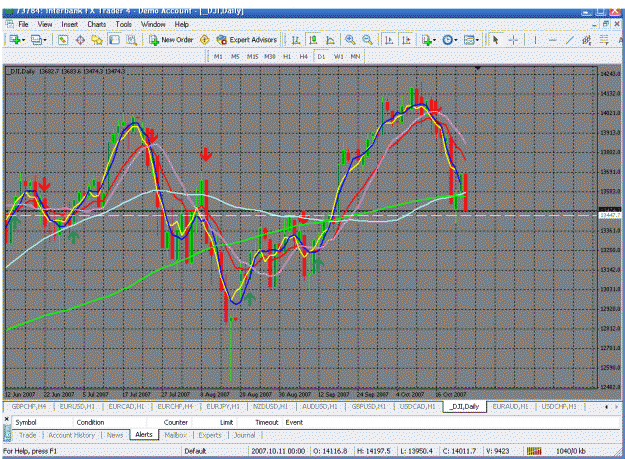The height and width of the screenshot is (459, 625).
Task: Select the equidistant channel tool
Action: coord(587,40)
